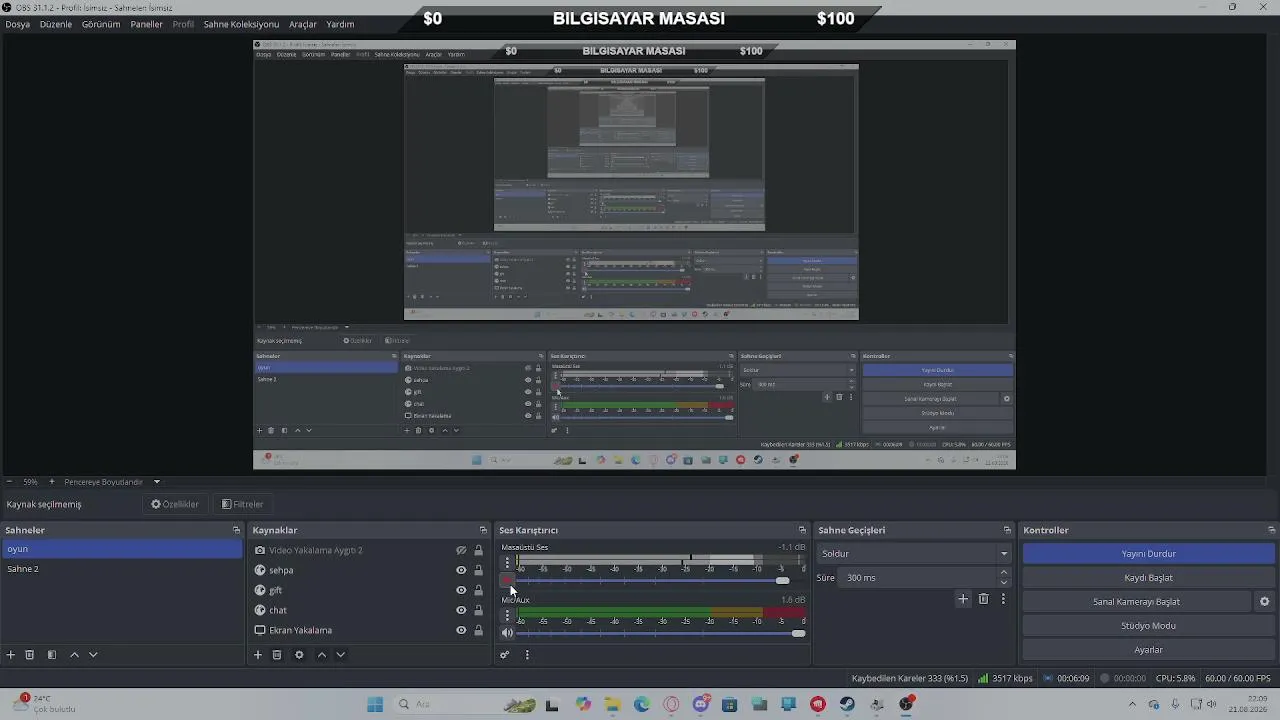Open advanced audio properties gears icon
This screenshot has width=1280, height=720.
pos(505,655)
